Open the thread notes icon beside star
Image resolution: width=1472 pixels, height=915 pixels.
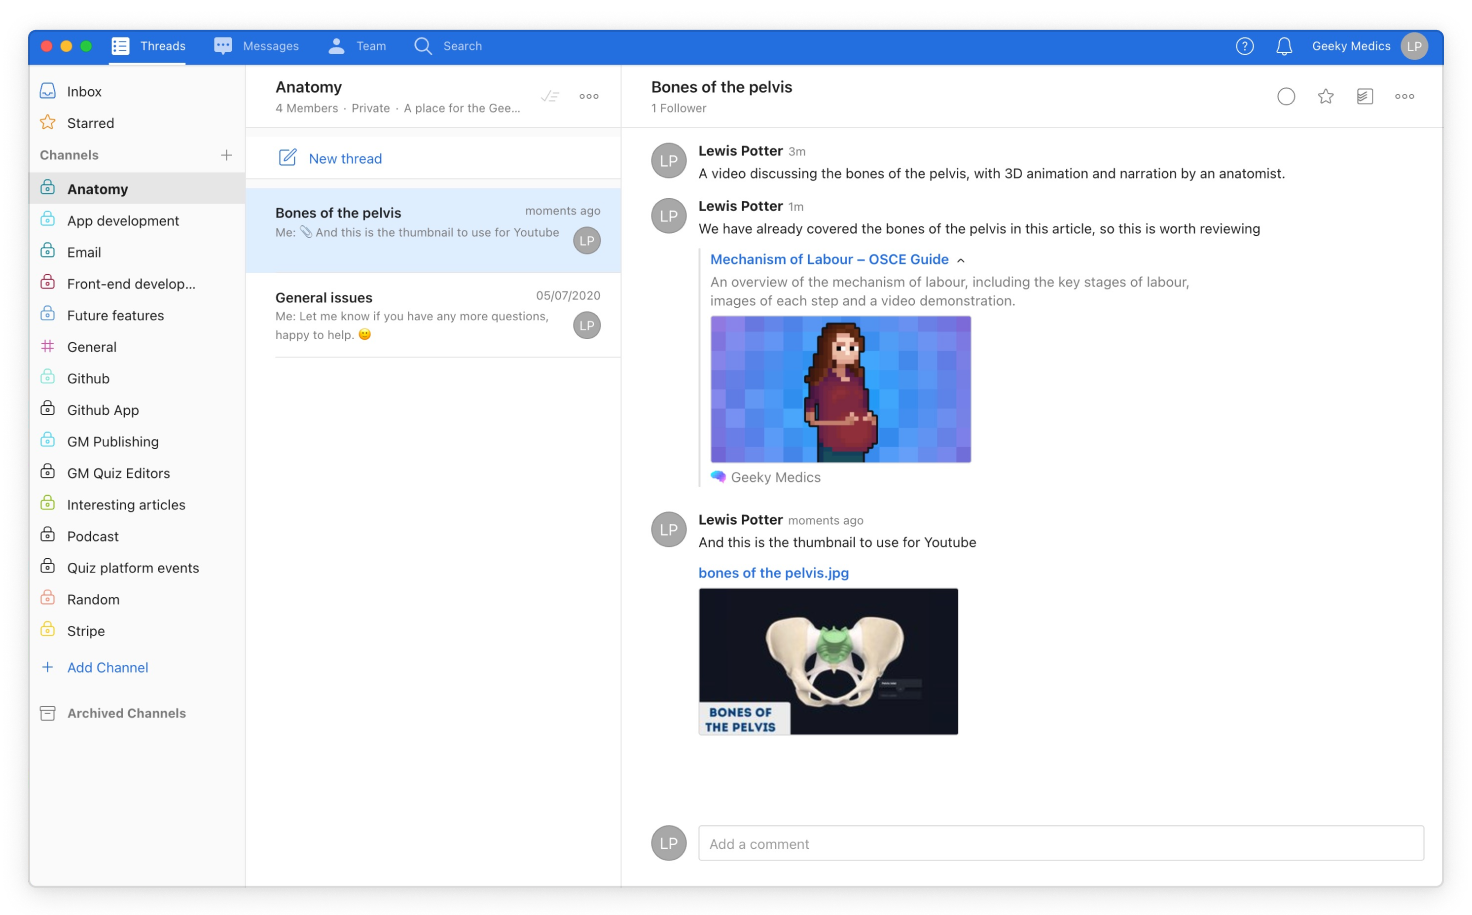tap(1365, 96)
